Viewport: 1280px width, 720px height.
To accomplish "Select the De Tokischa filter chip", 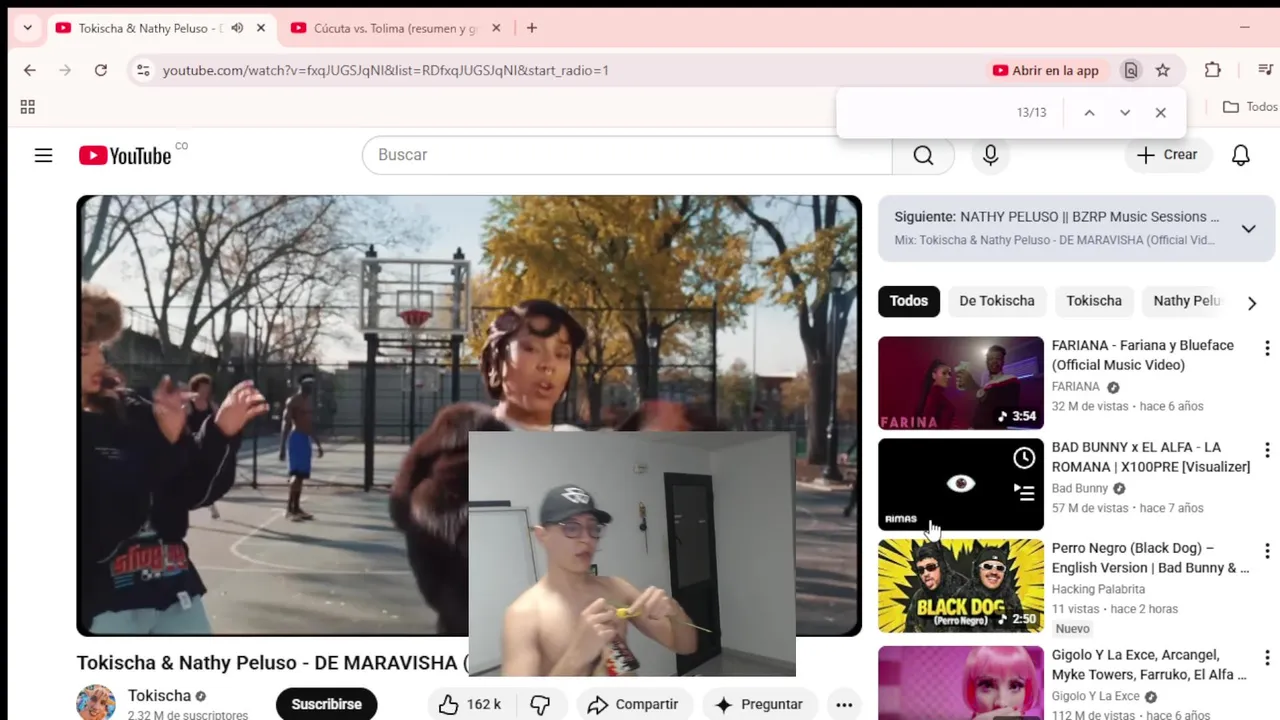I will (x=997, y=301).
